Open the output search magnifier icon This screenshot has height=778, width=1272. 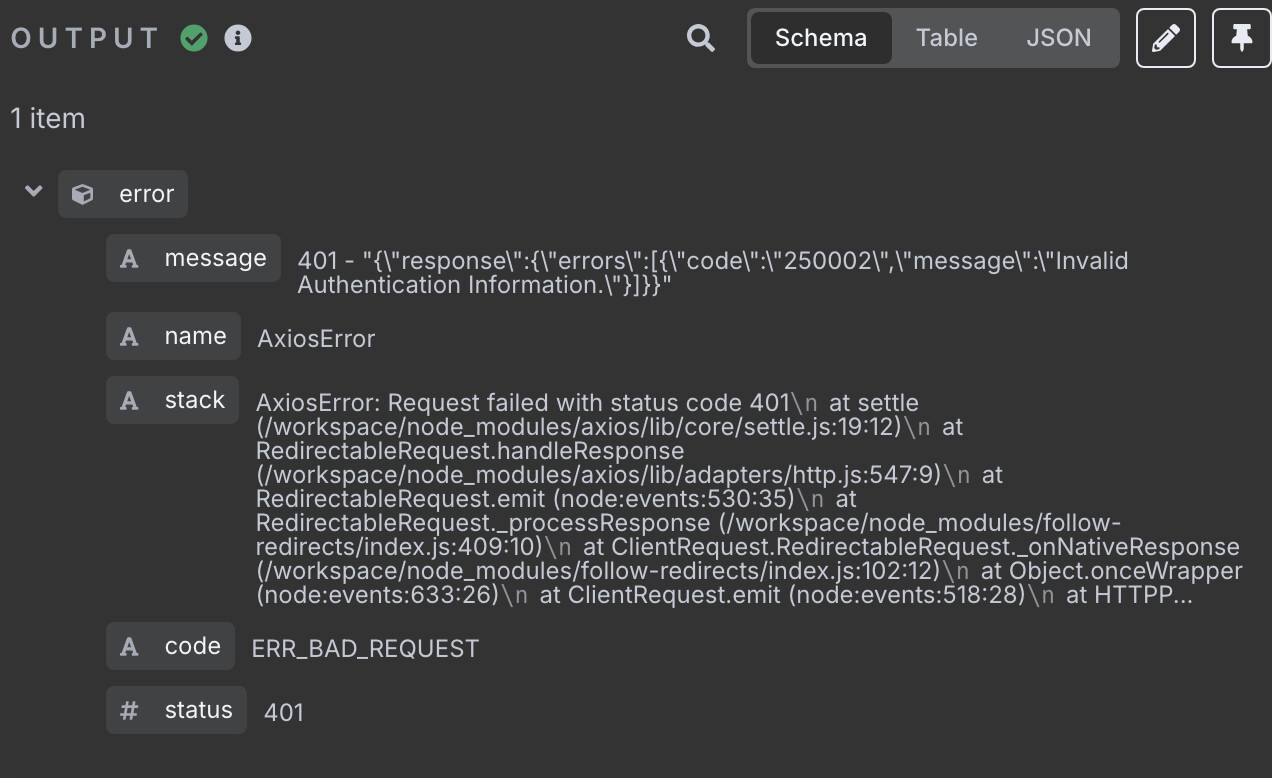701,39
